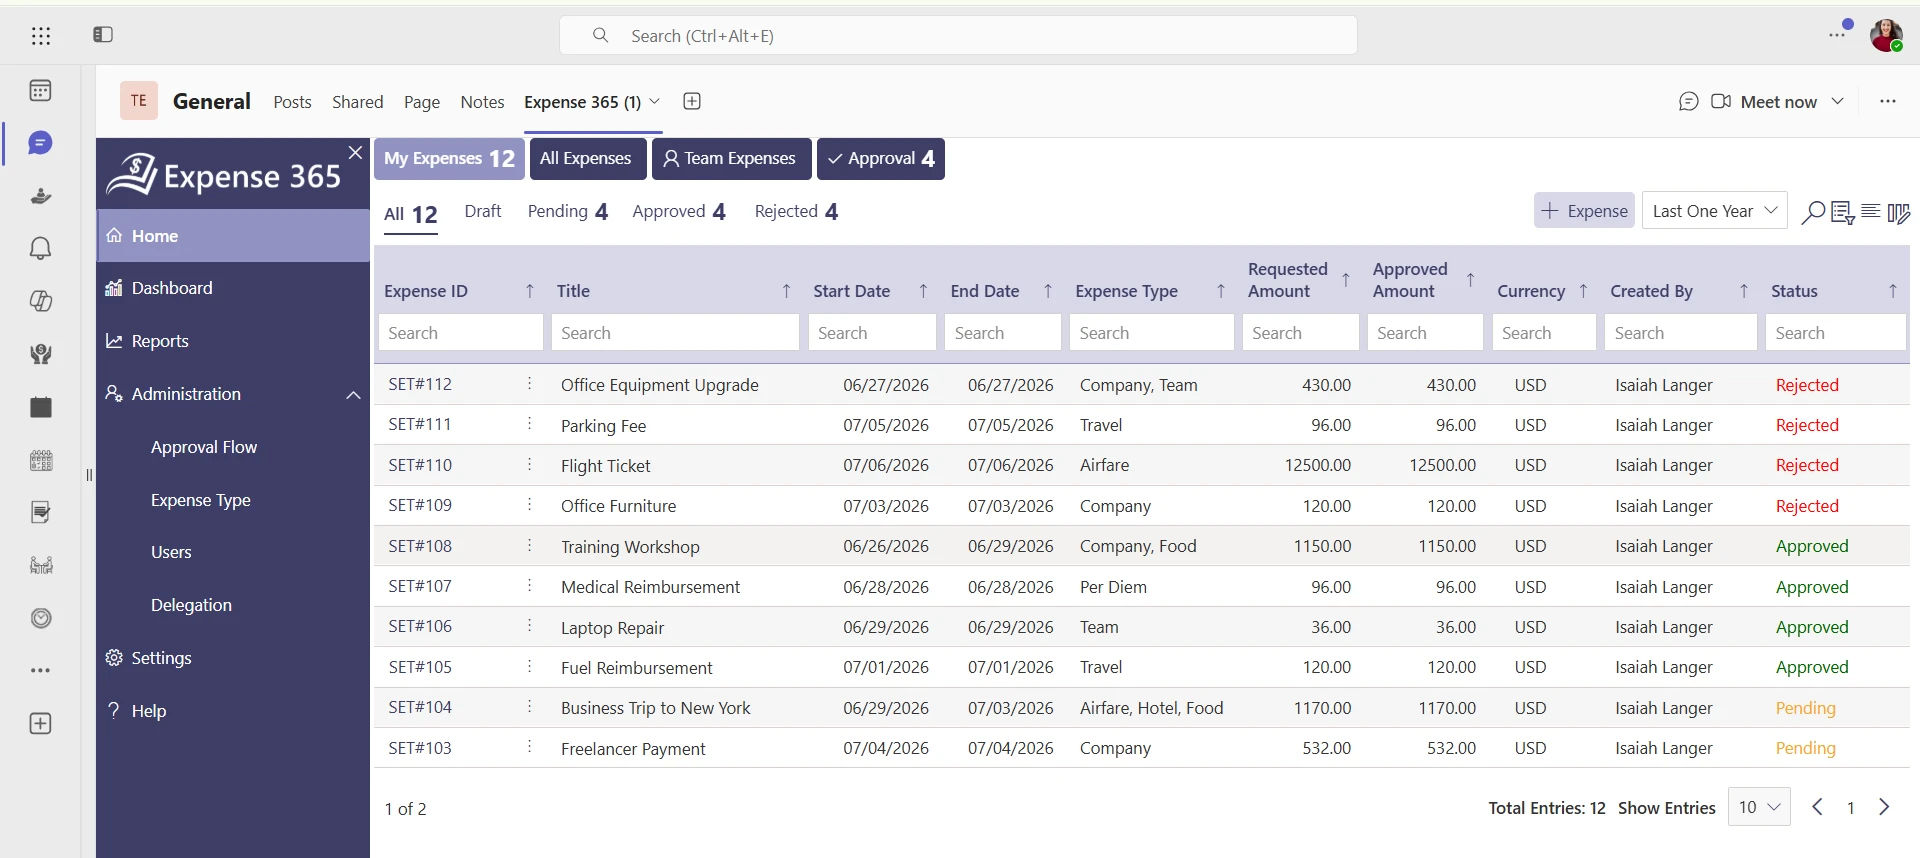Click the Title column search field
The image size is (1920, 858).
[675, 333]
